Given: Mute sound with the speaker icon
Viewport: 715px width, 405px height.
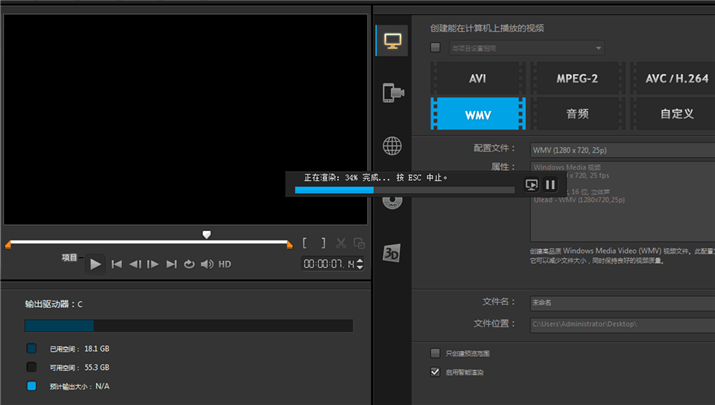Looking at the screenshot, I should (207, 264).
